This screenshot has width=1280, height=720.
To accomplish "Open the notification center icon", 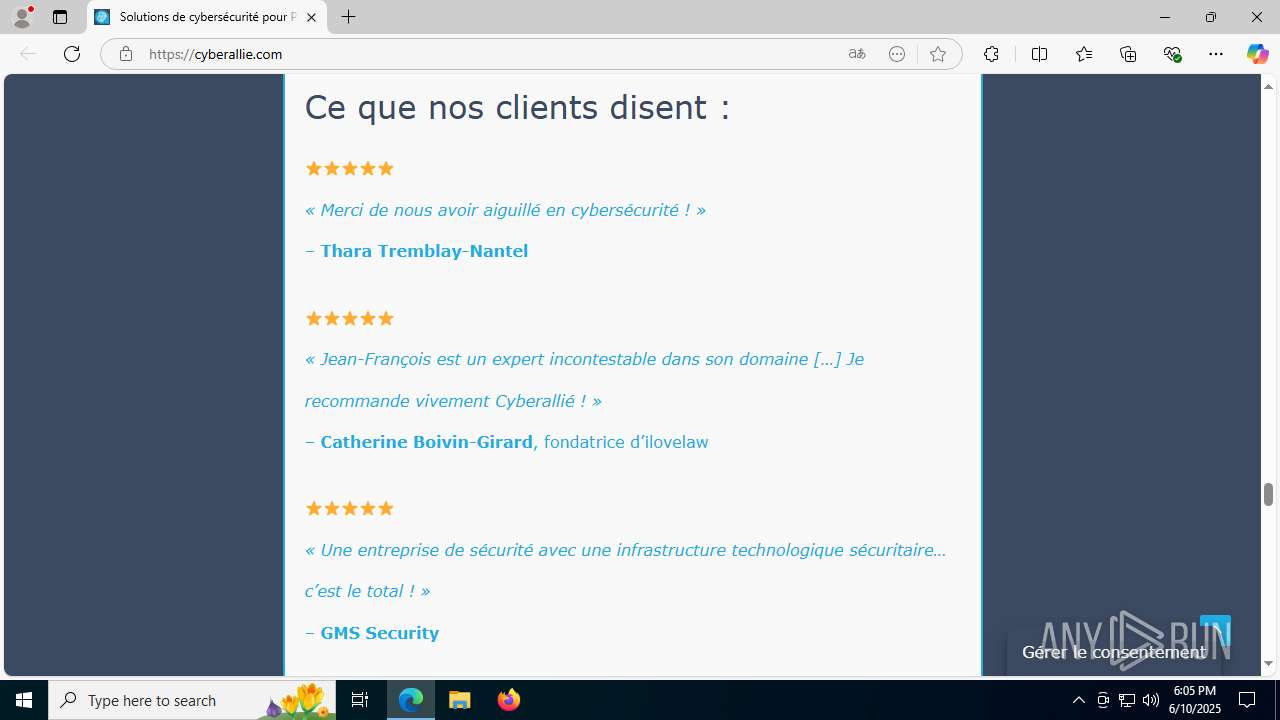I will click(1247, 700).
